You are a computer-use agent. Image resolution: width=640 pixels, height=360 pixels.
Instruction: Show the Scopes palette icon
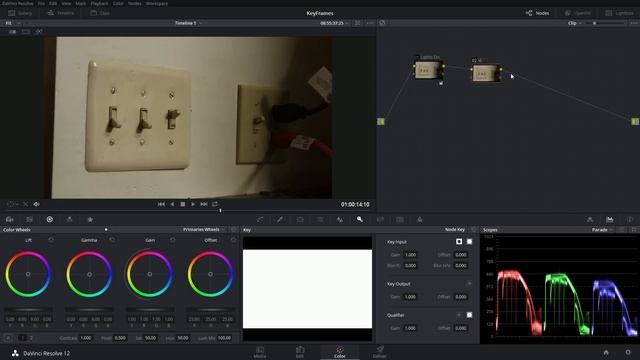pos(610,220)
